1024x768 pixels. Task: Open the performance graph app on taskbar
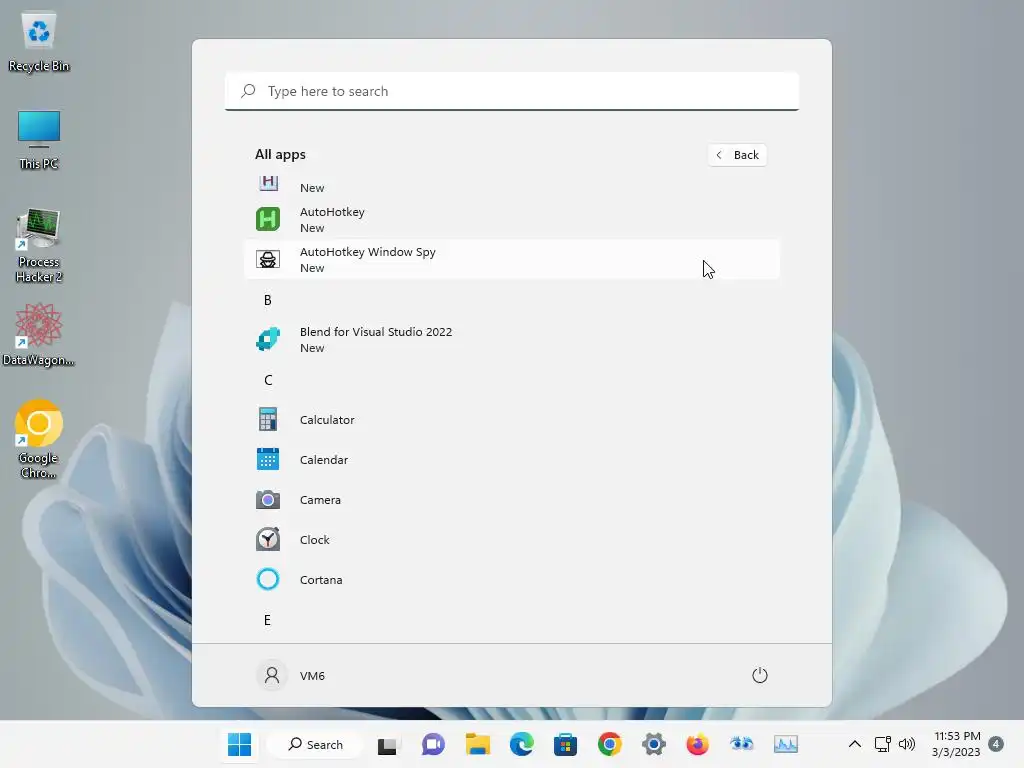point(786,744)
